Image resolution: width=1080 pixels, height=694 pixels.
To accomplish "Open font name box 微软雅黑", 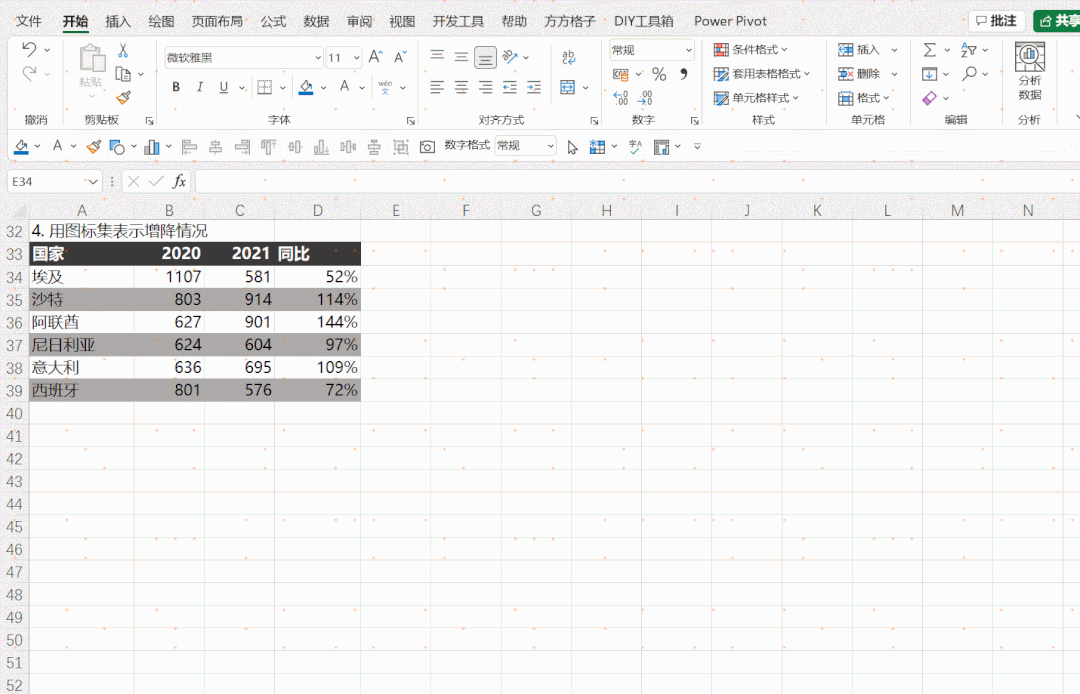I will 244,57.
